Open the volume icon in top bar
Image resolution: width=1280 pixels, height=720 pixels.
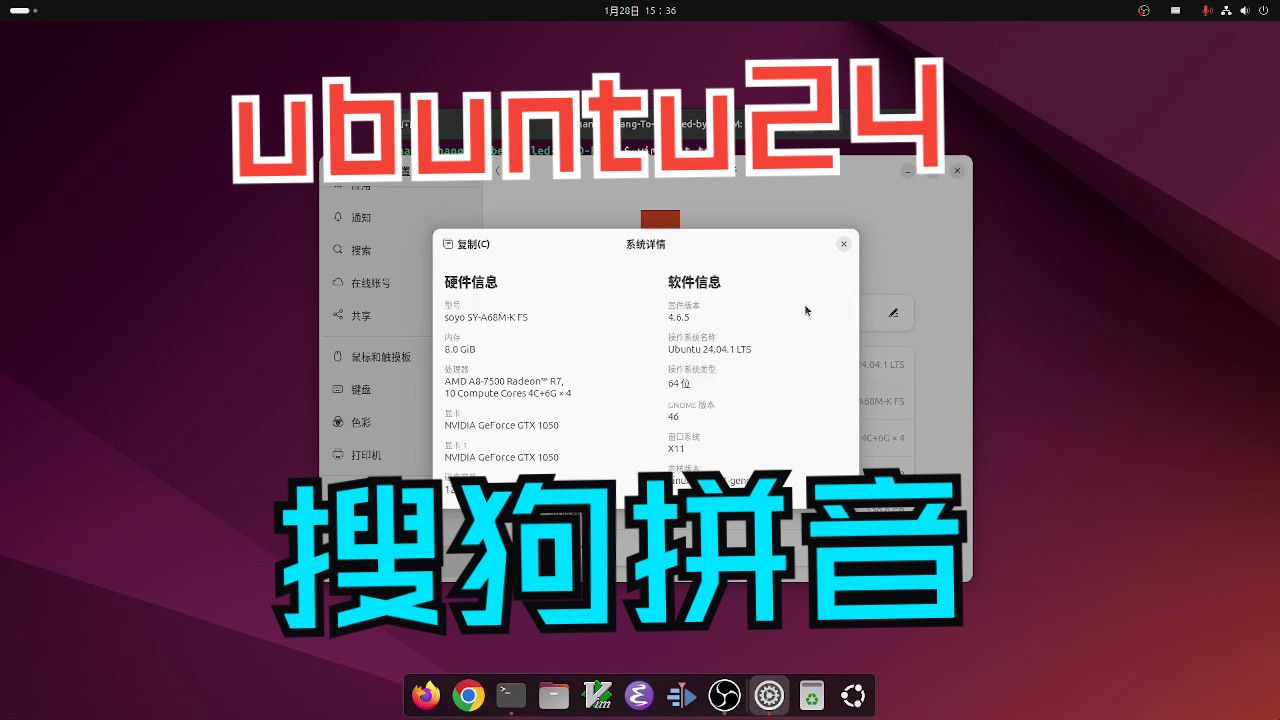[1245, 10]
